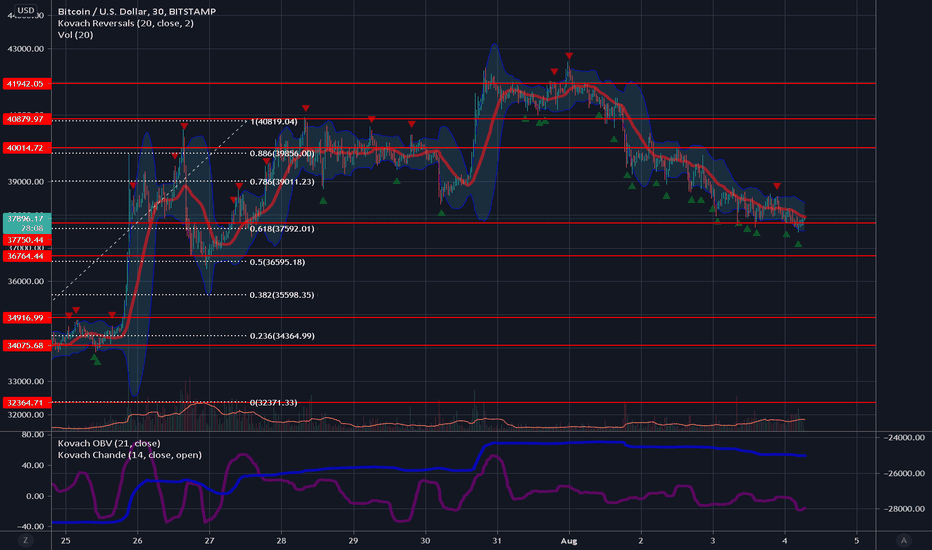Viewport: 932px width, 550px height.
Task: Click date 31 on the time axis
Action: pyautogui.click(x=497, y=541)
